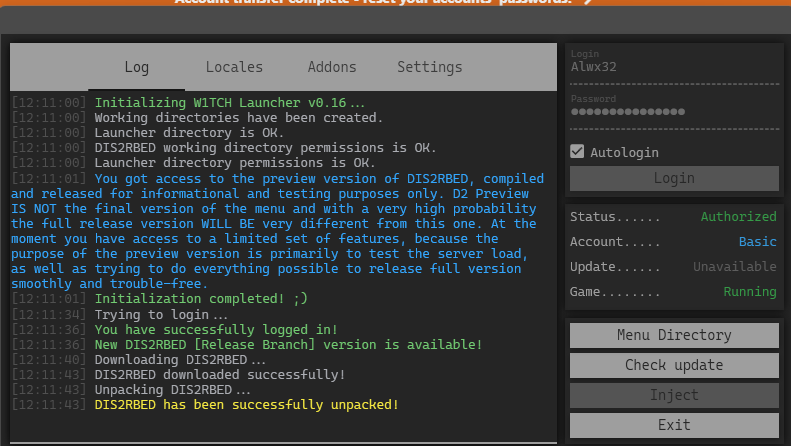Click 'Unpacking DIS2RBED...' log line
Viewport: 791px width, 446px height.
point(172,390)
